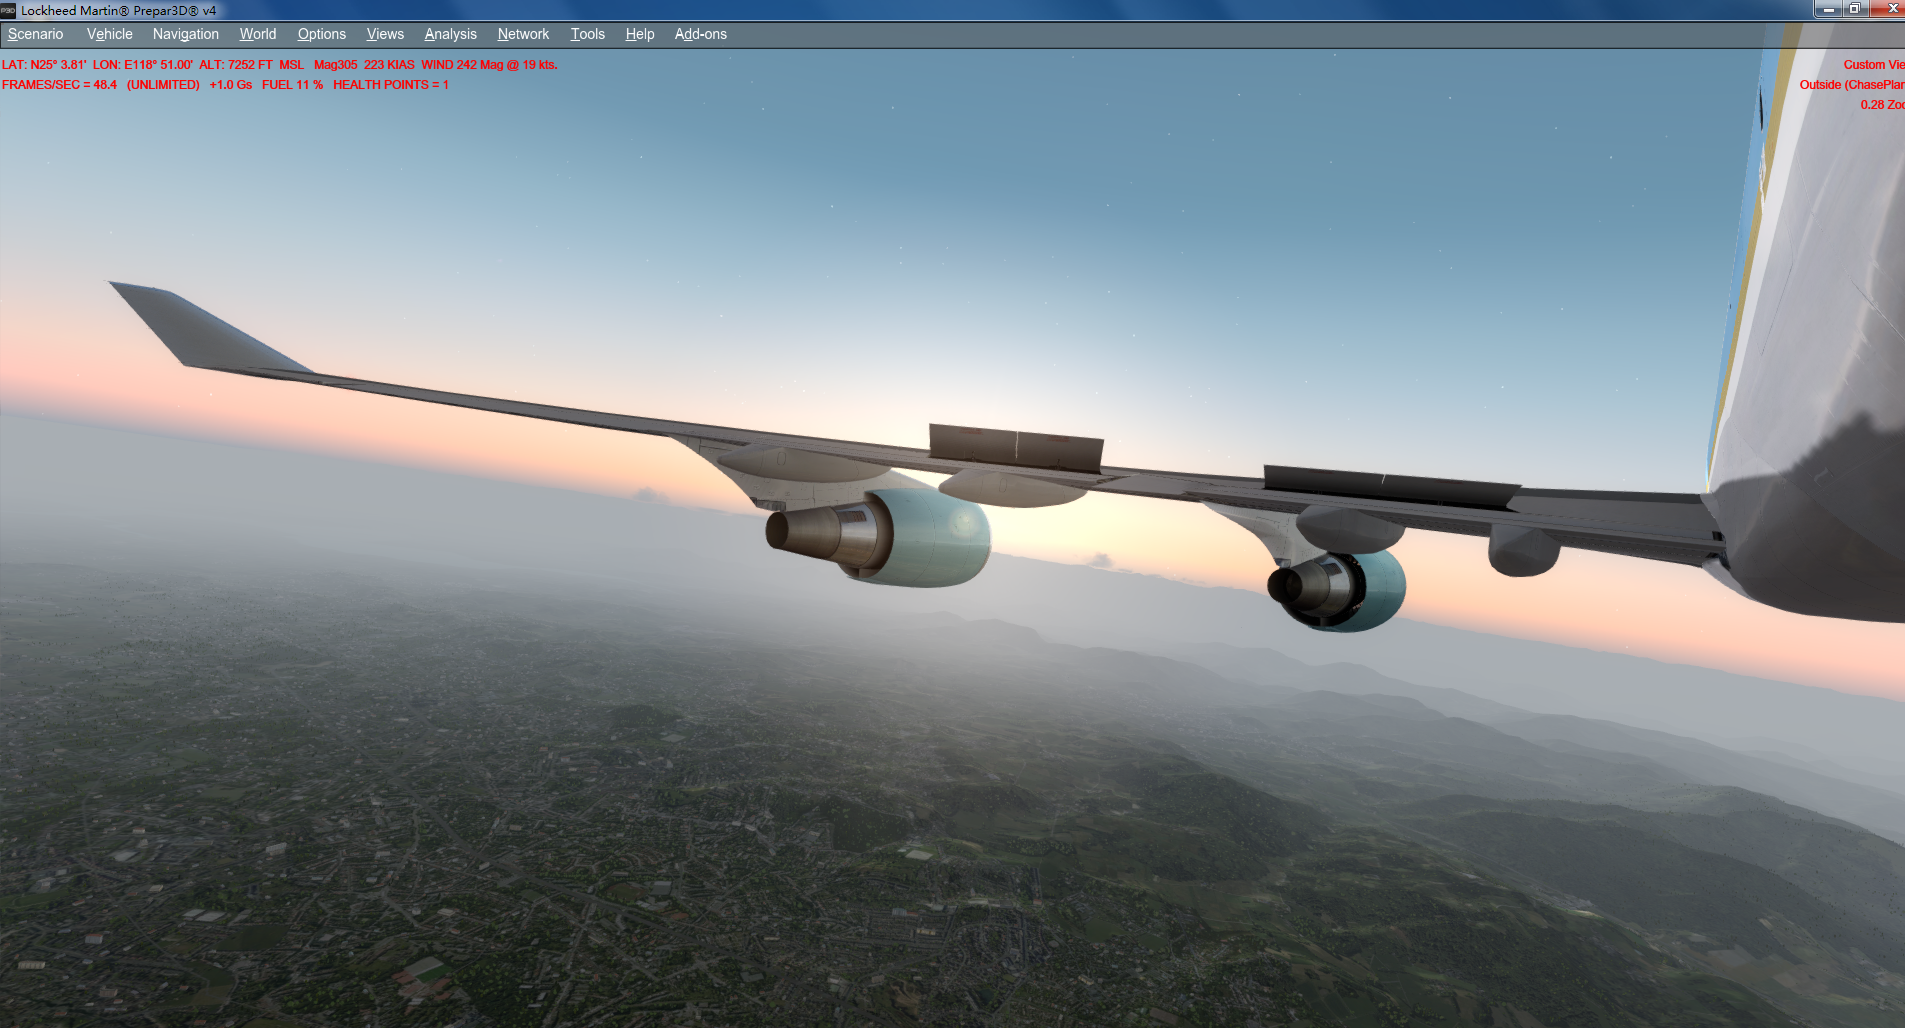Viewport: 1905px width, 1028px height.
Task: Open the World menu
Action: 257,33
